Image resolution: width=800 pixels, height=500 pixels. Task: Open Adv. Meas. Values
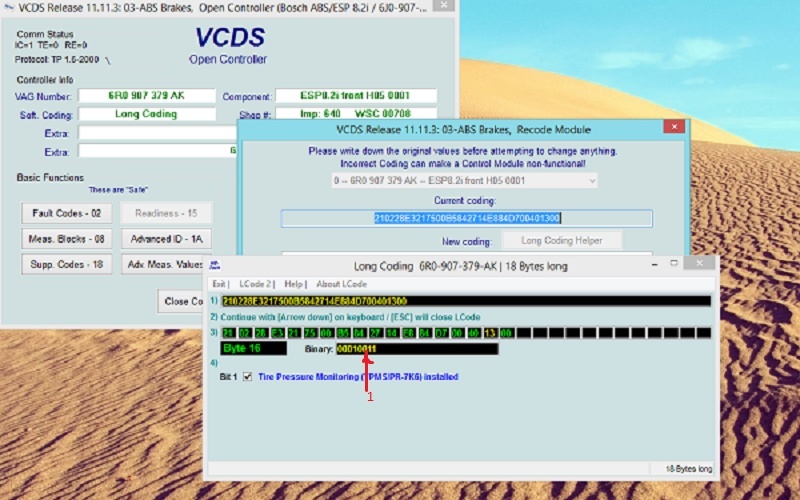162,264
